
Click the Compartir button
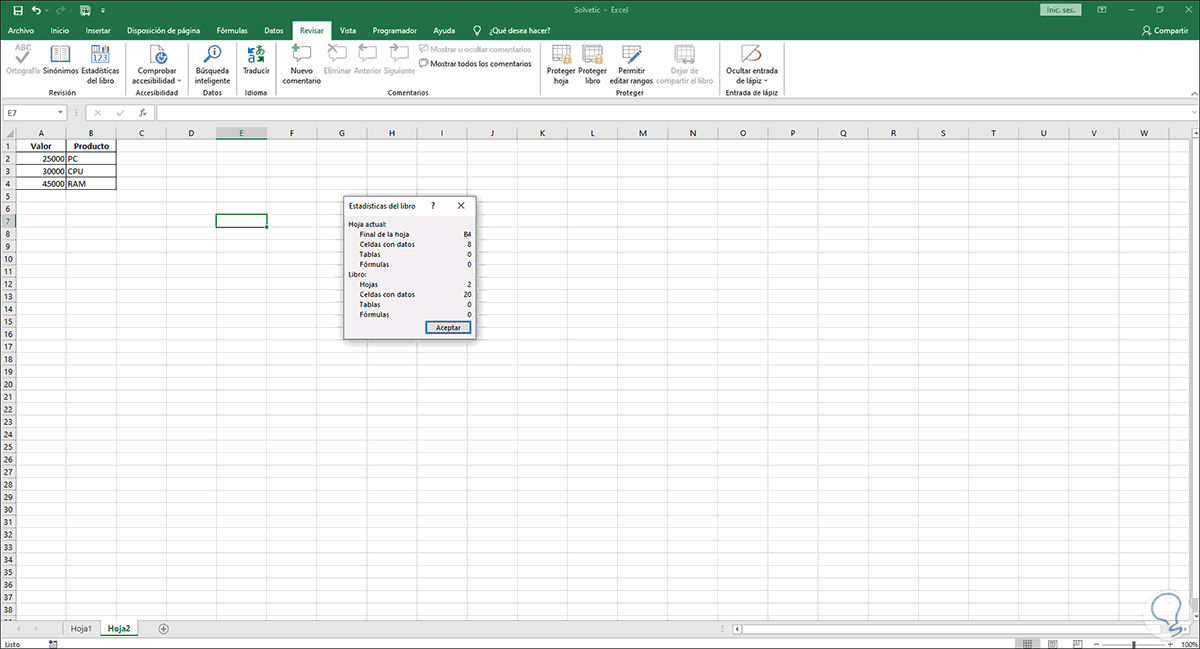(1165, 31)
